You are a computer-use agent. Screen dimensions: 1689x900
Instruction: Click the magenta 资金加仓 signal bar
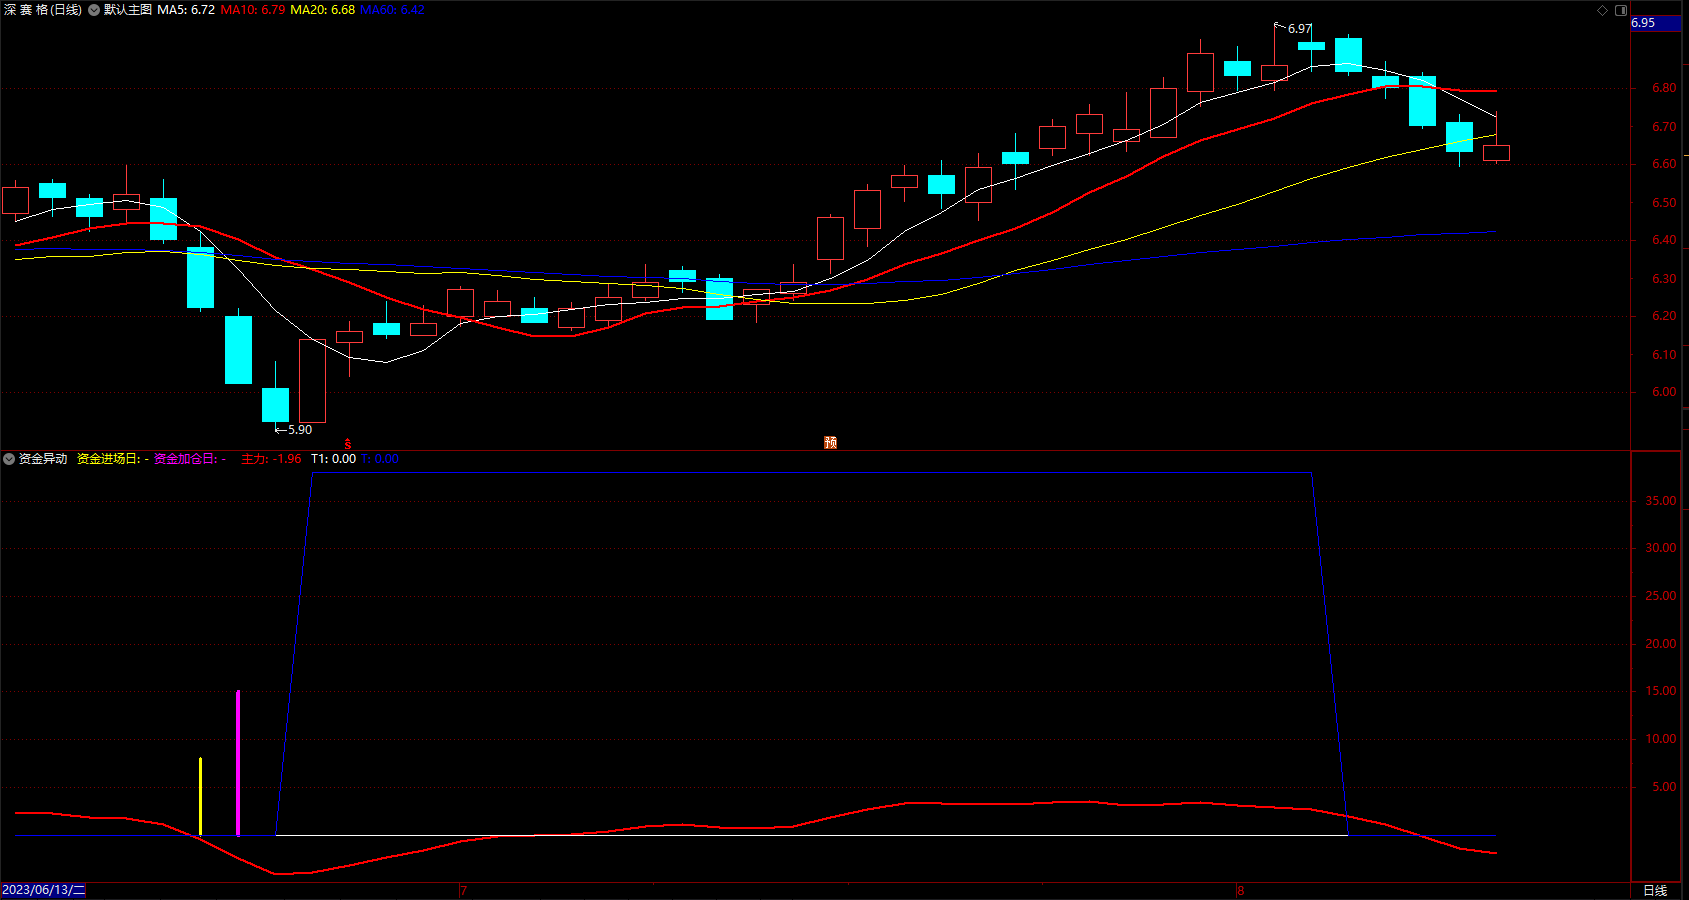pyautogui.click(x=238, y=763)
